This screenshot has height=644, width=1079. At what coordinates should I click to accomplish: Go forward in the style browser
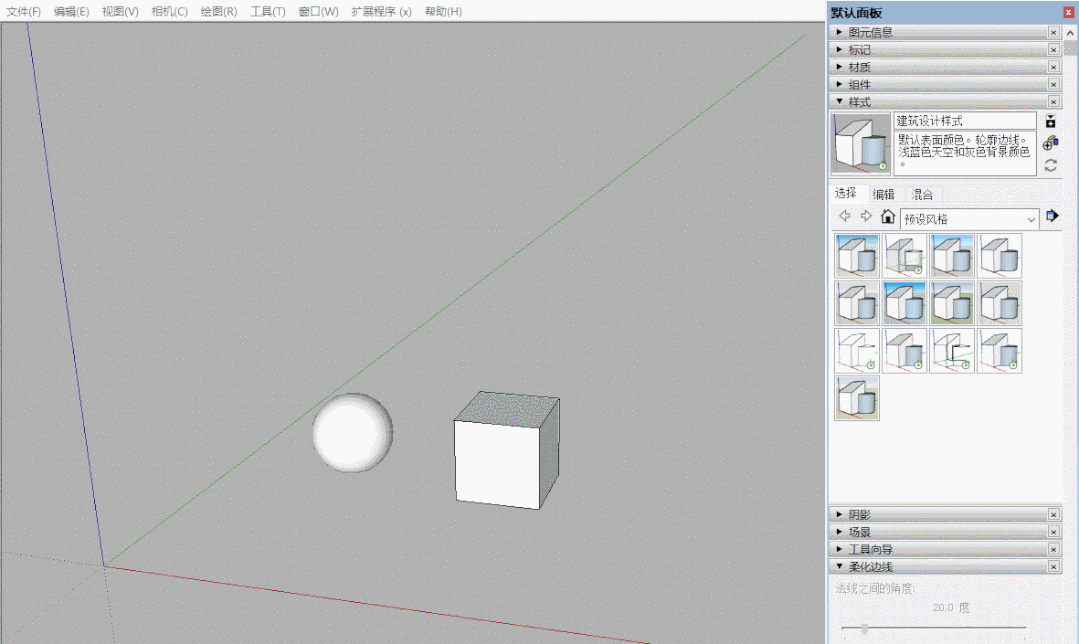(x=866, y=216)
